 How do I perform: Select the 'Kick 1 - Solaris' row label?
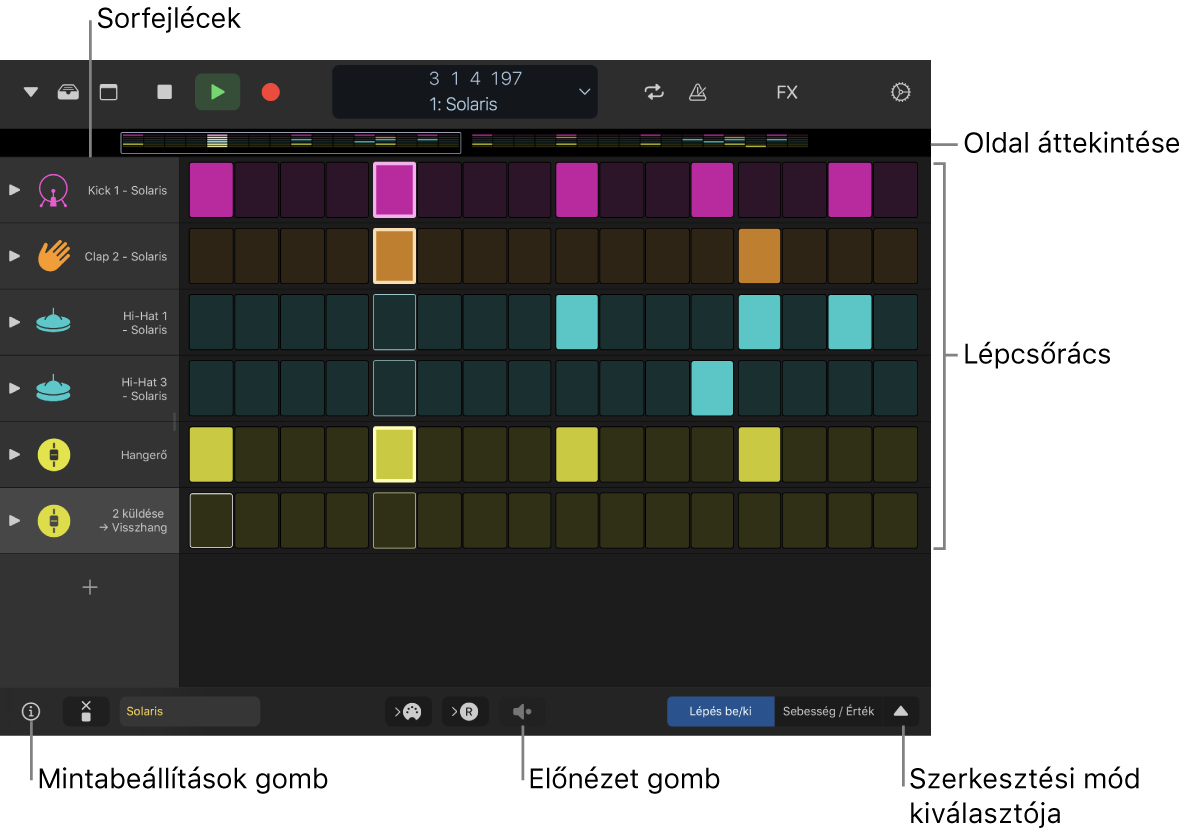[x=127, y=190]
